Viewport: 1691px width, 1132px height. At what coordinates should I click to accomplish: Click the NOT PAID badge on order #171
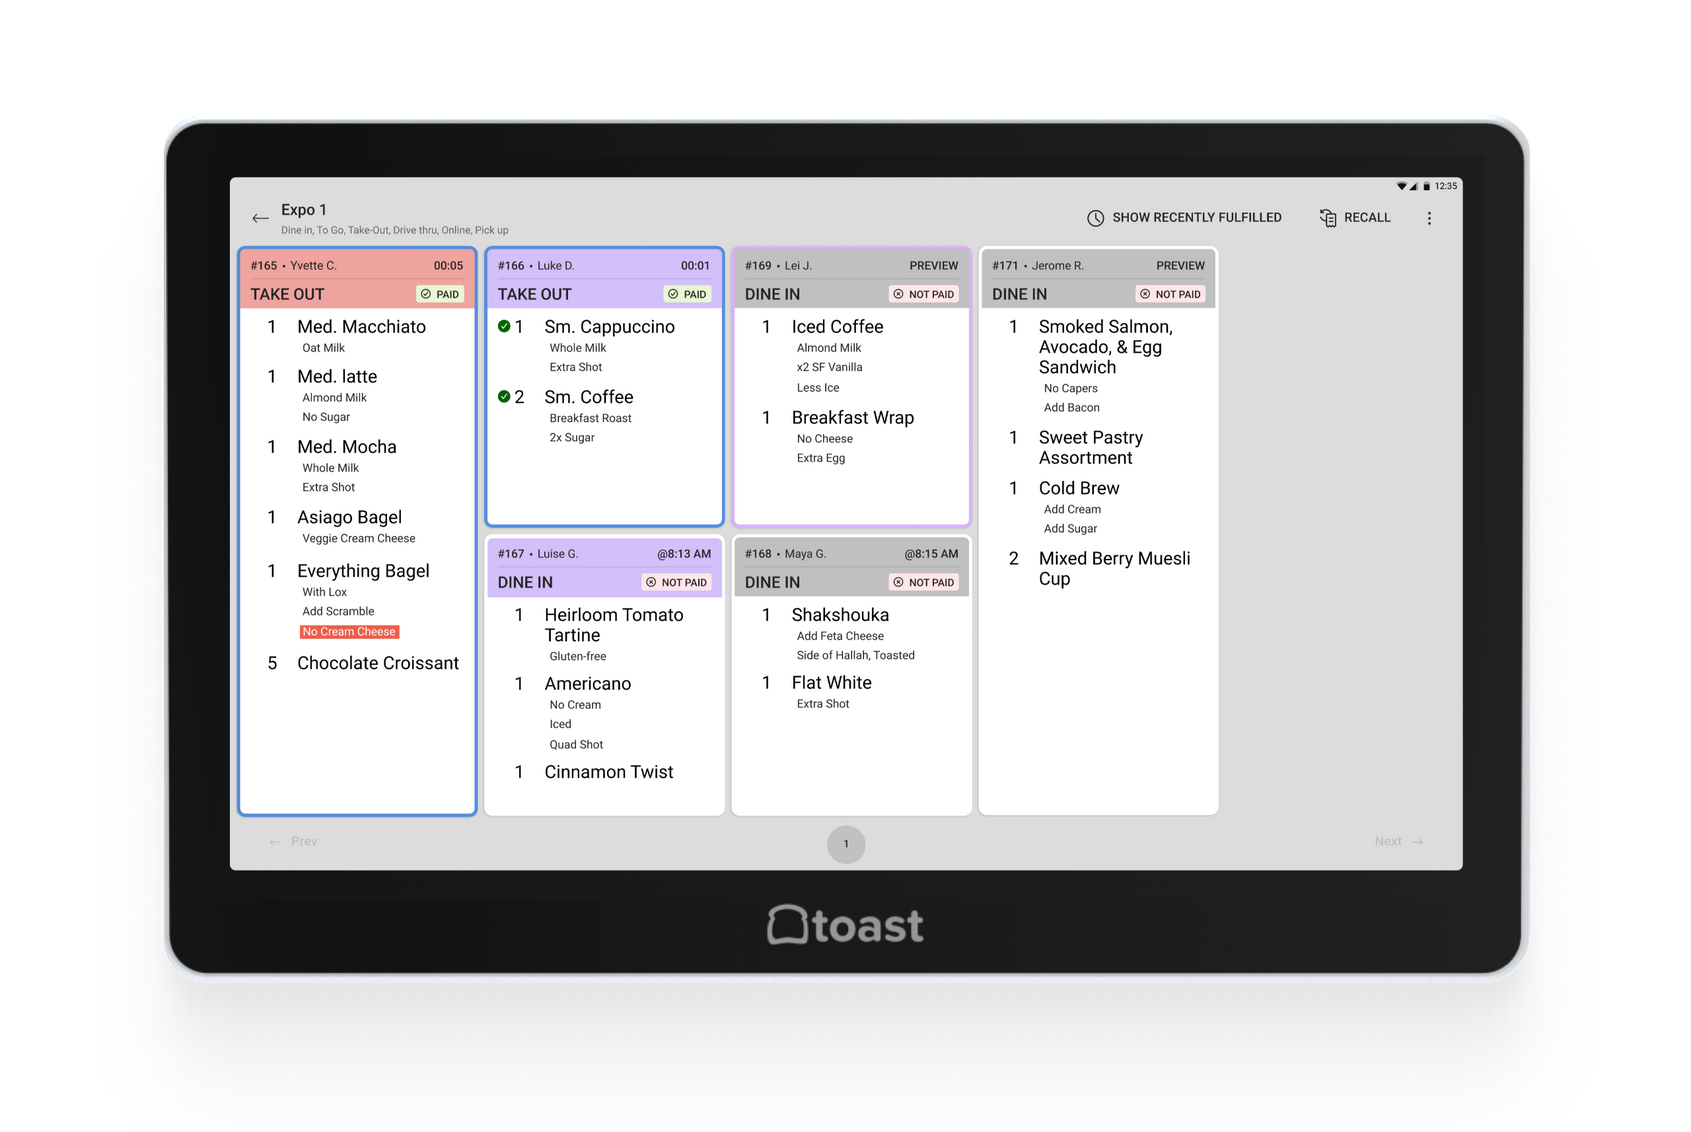pos(1171,294)
